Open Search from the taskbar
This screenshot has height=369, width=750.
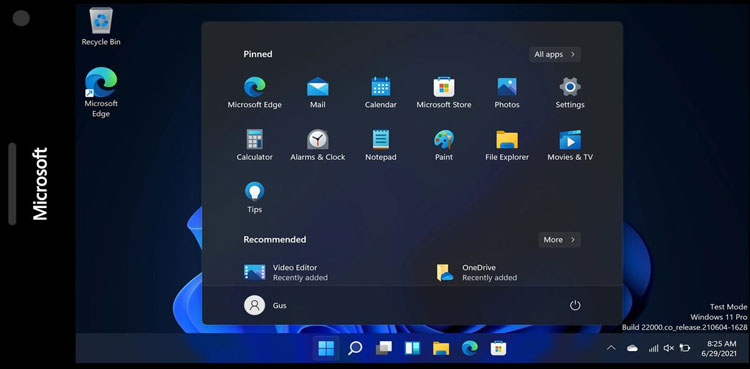pos(355,348)
